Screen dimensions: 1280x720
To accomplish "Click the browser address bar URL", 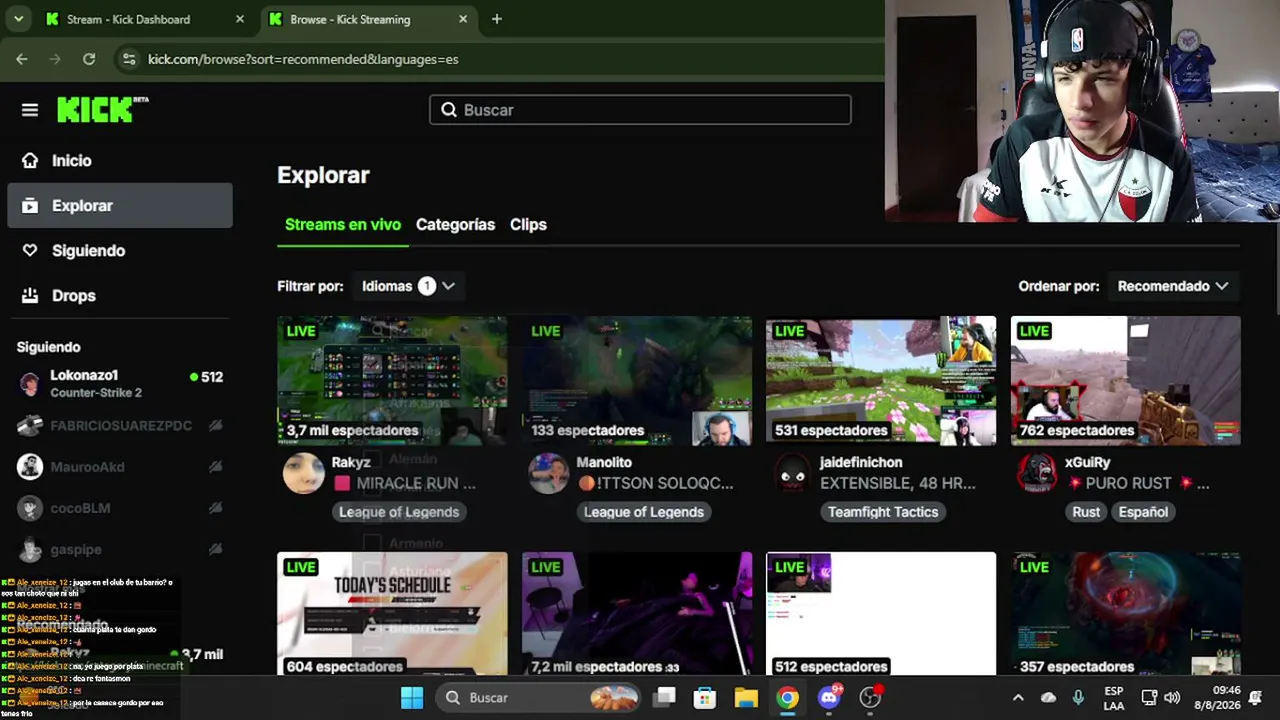I will click(x=303, y=59).
